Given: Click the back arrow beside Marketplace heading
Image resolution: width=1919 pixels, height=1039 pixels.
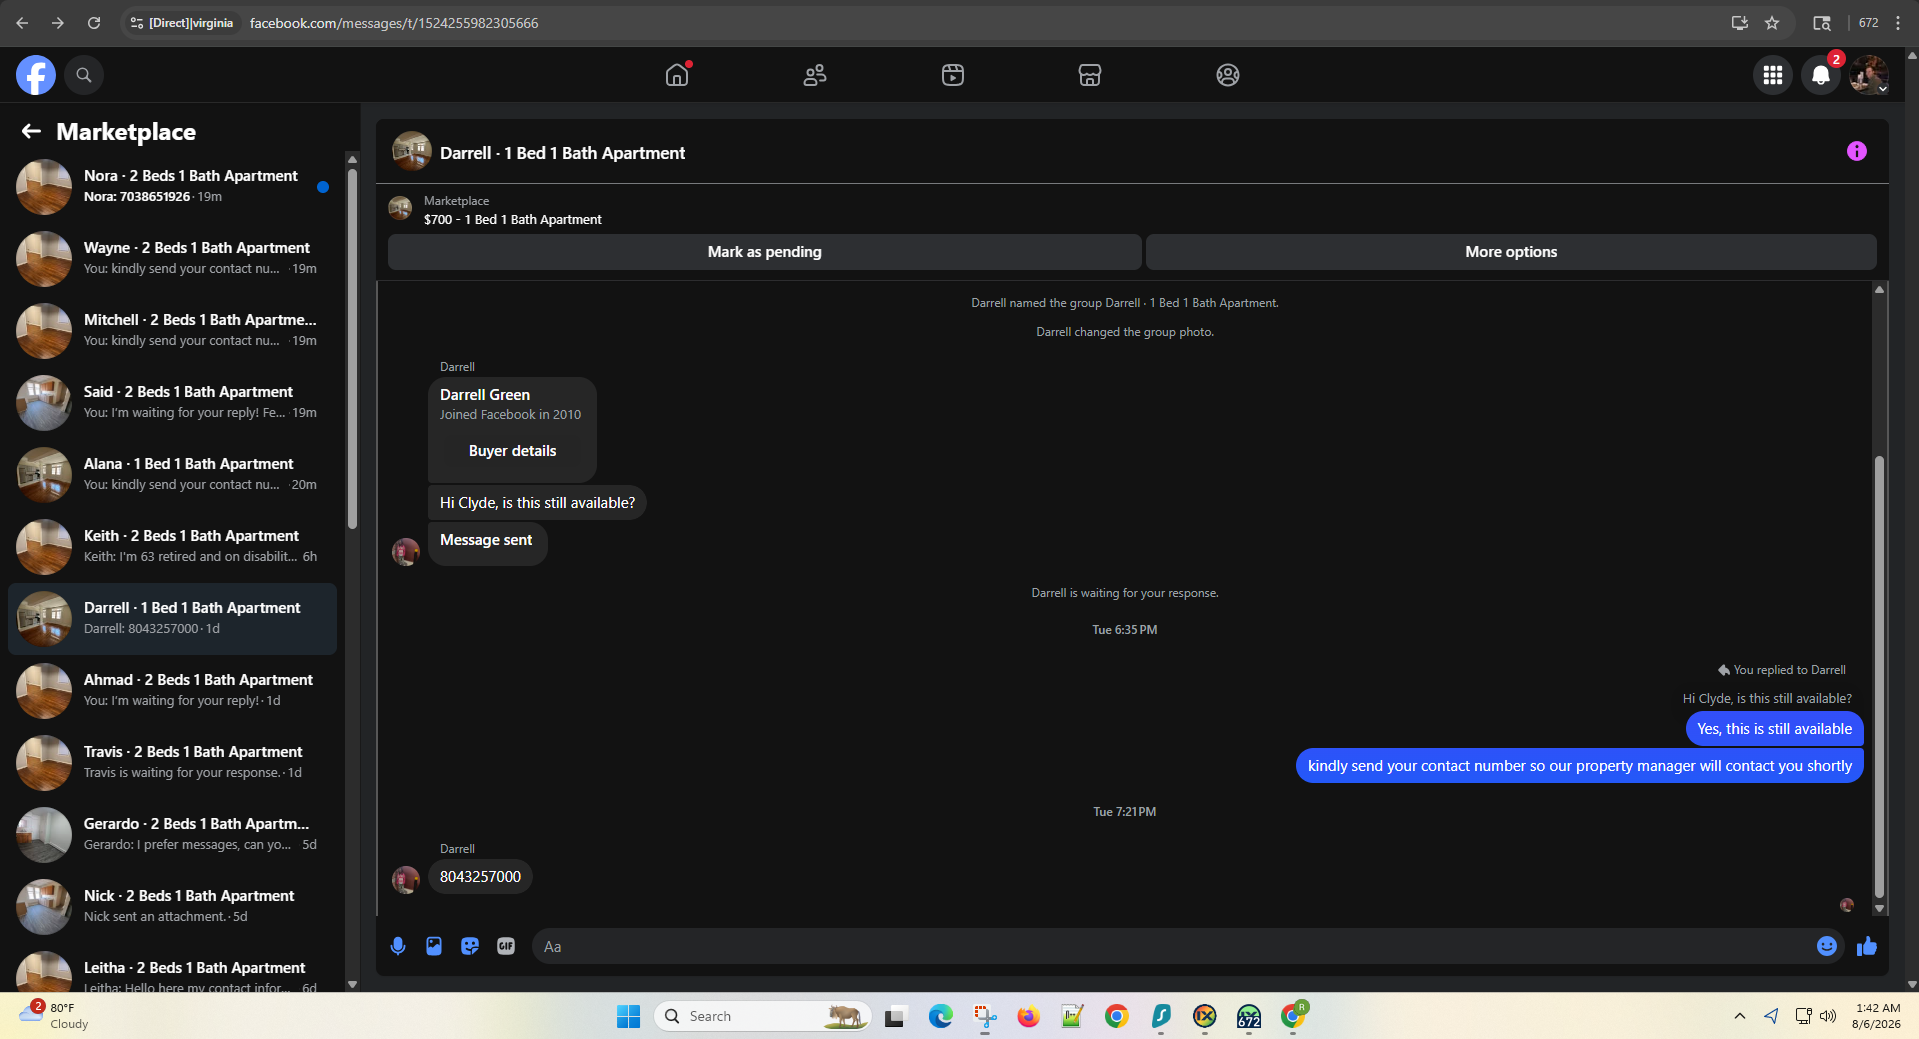Looking at the screenshot, I should [x=31, y=131].
